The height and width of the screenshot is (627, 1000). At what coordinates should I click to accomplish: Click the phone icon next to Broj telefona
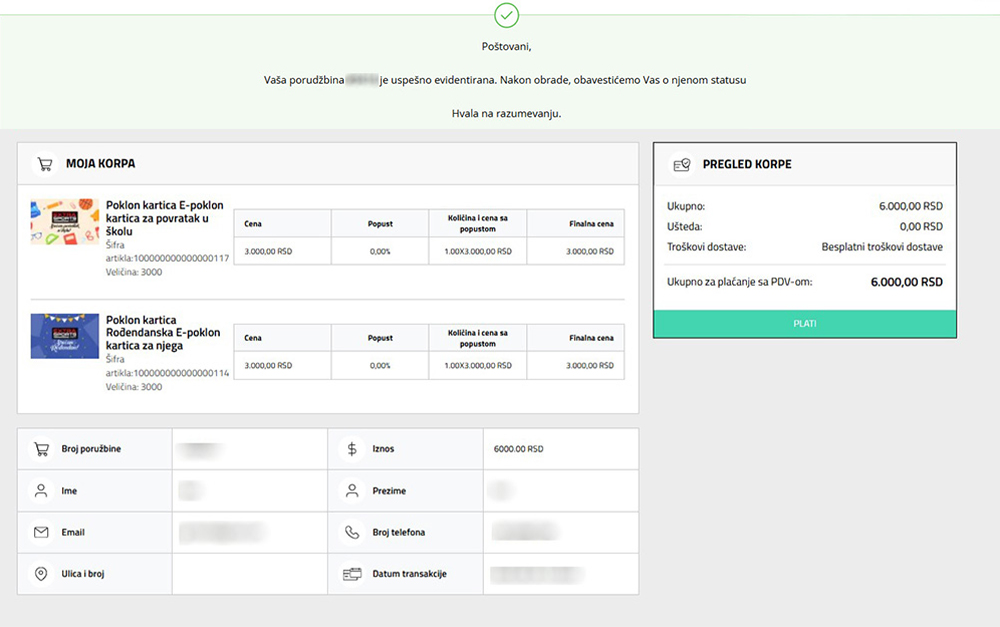pos(352,532)
